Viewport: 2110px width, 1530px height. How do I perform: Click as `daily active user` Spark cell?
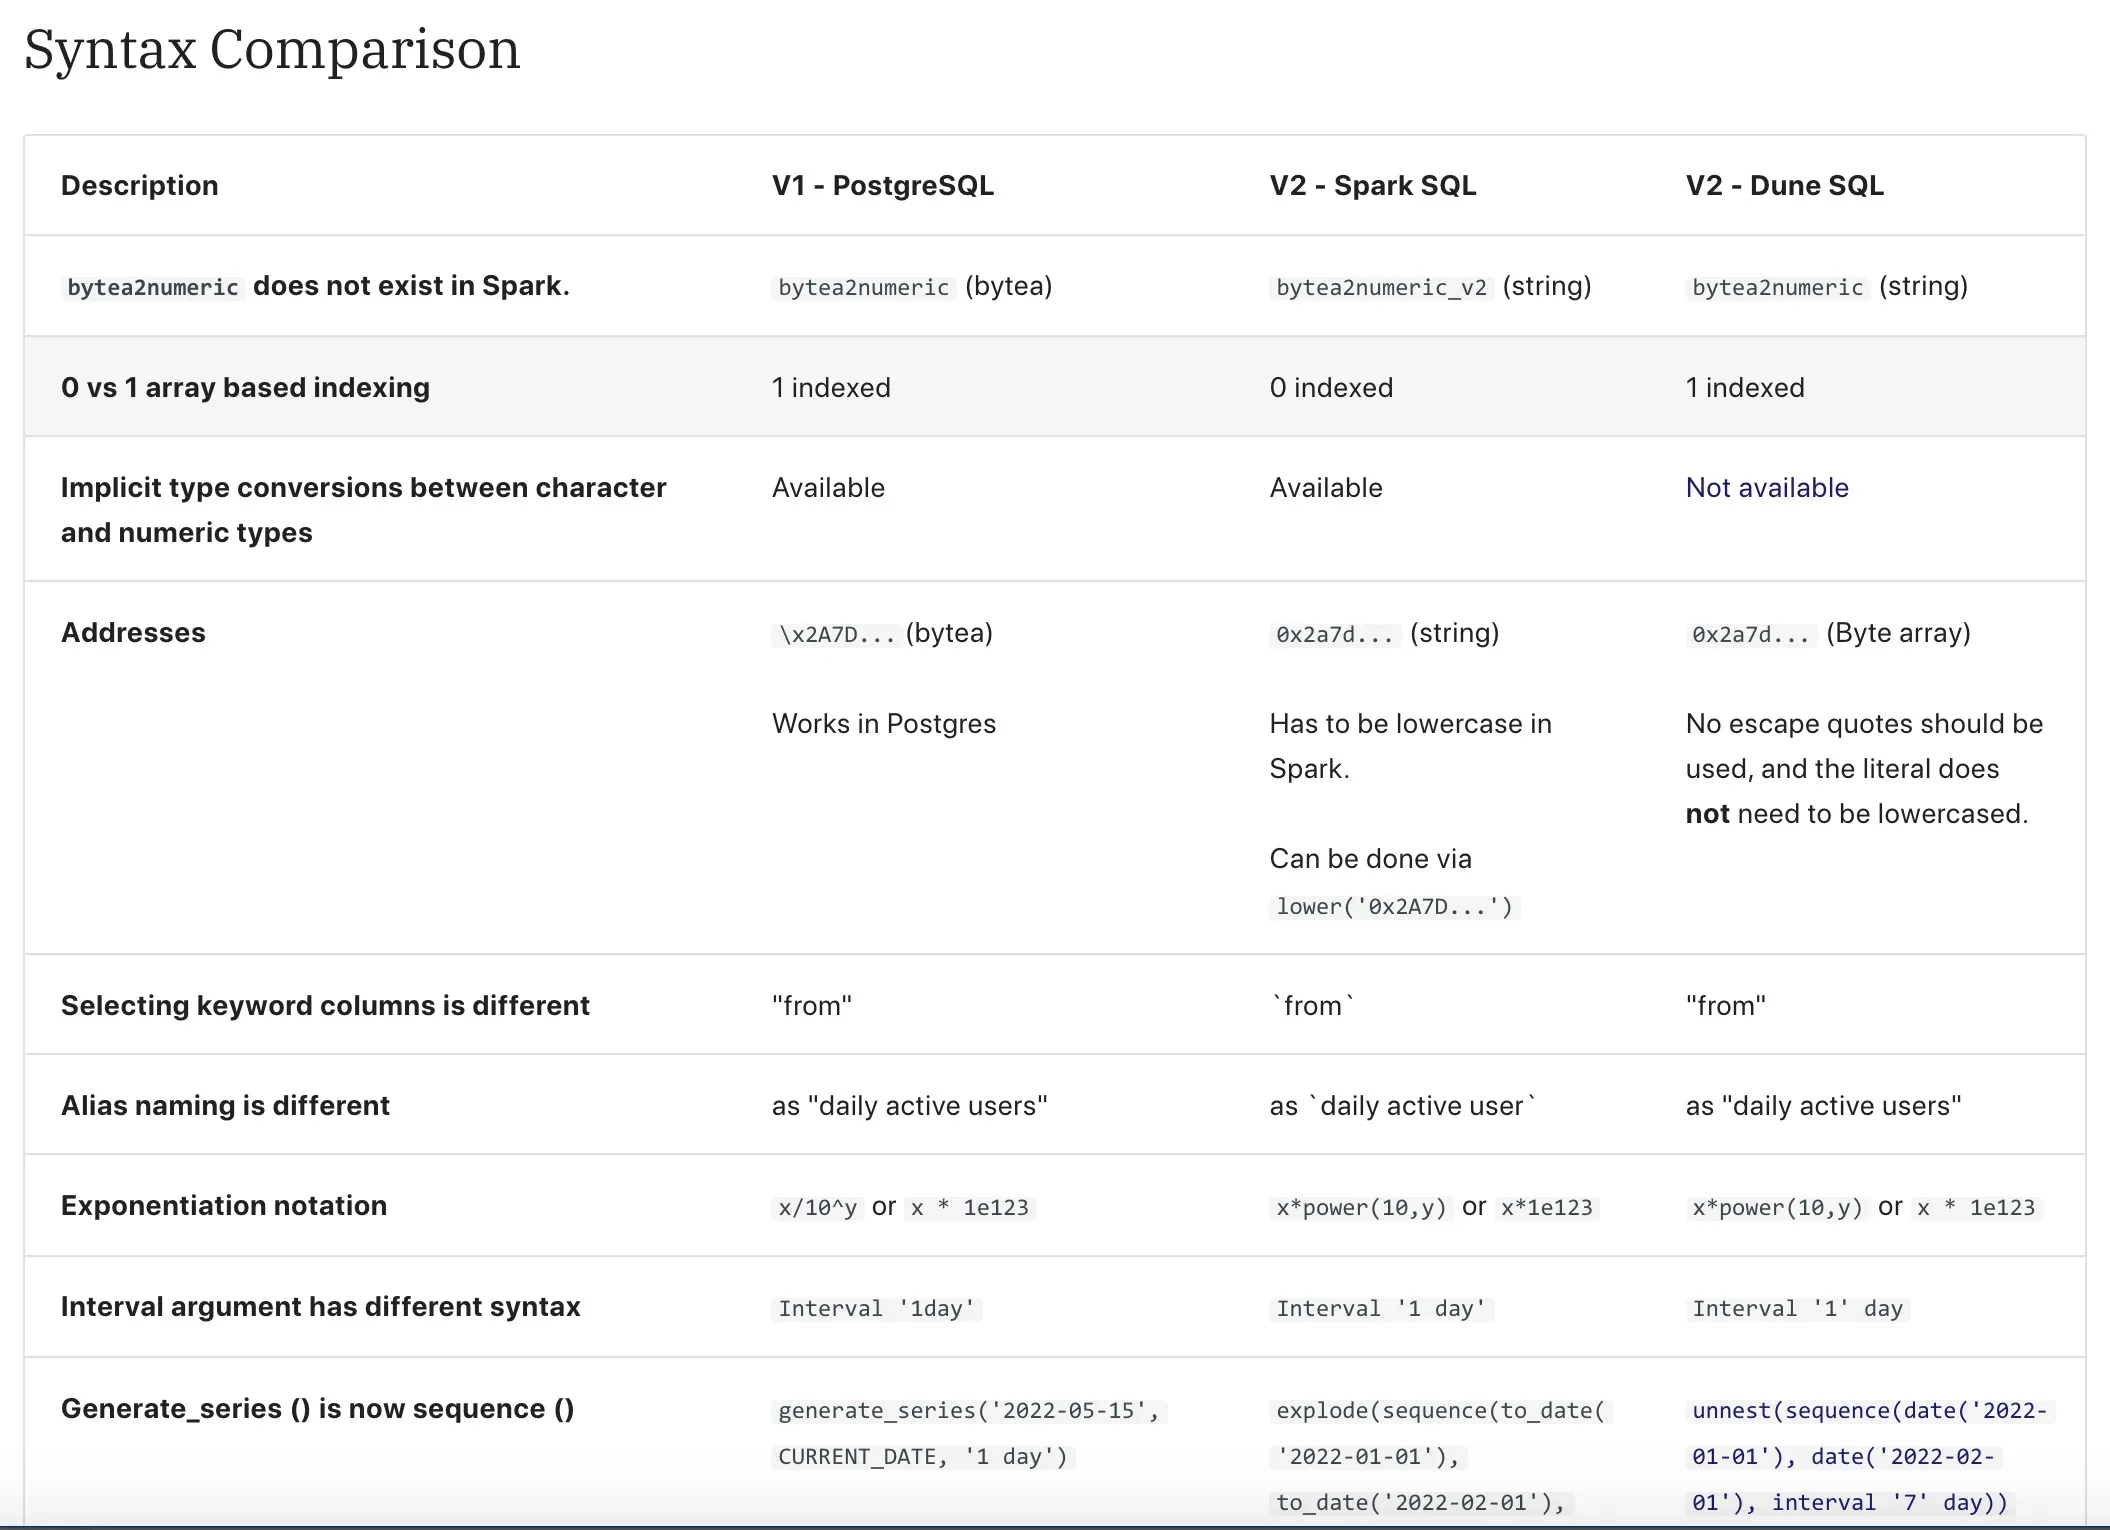click(x=1403, y=1106)
